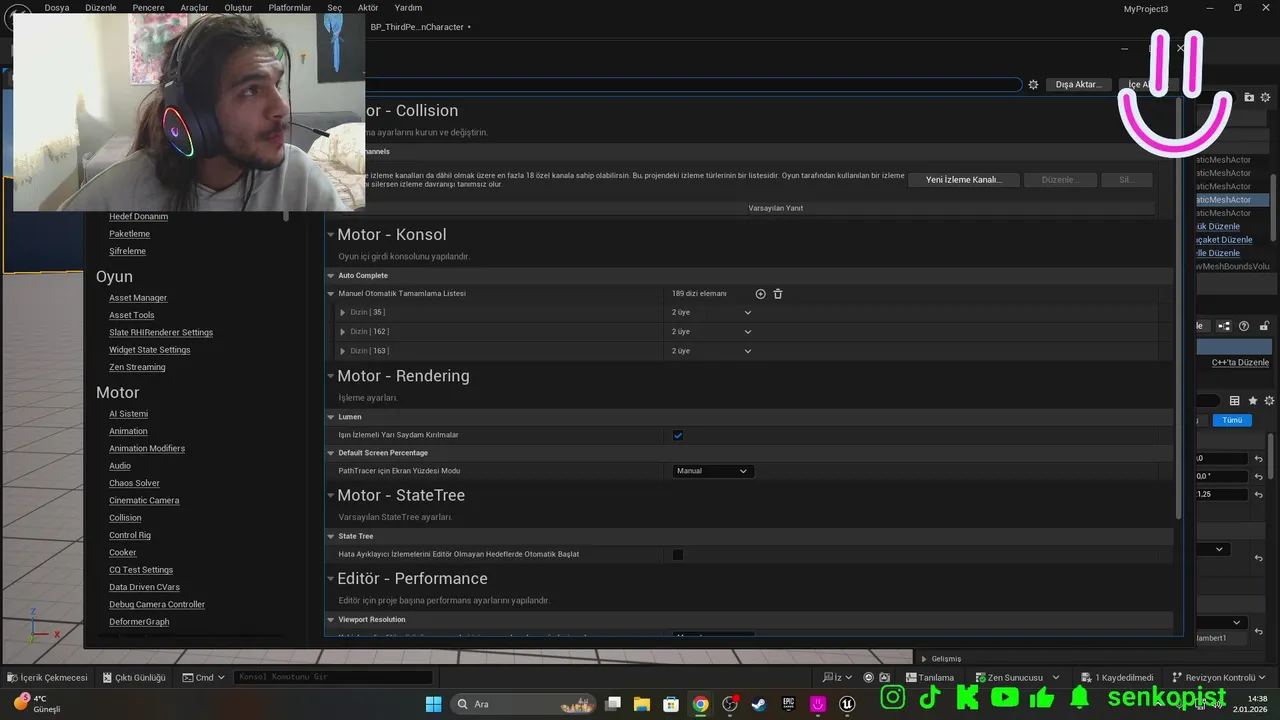Click the Dışa Aktar... button

click(x=1078, y=85)
